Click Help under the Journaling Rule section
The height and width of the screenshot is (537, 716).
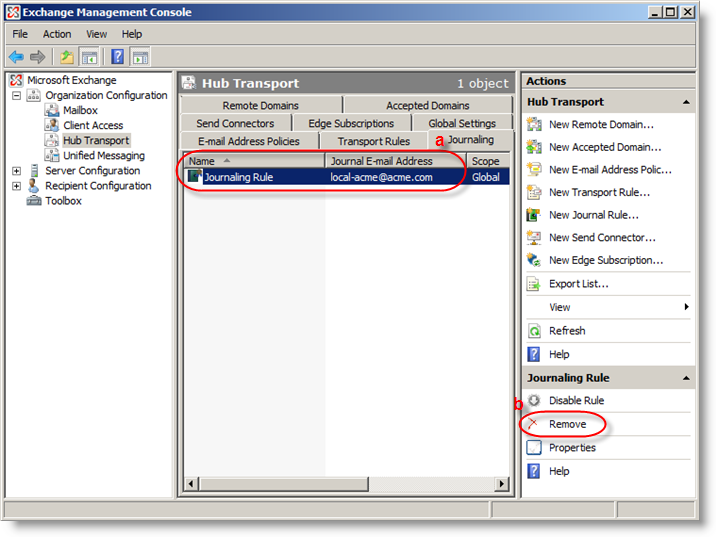pyautogui.click(x=559, y=471)
